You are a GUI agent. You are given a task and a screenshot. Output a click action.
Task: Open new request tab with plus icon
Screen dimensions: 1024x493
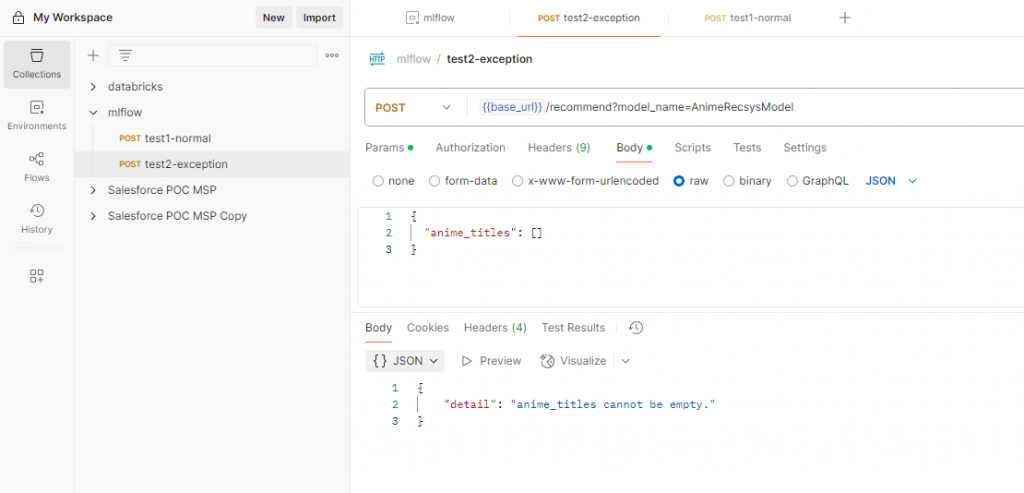coord(845,18)
